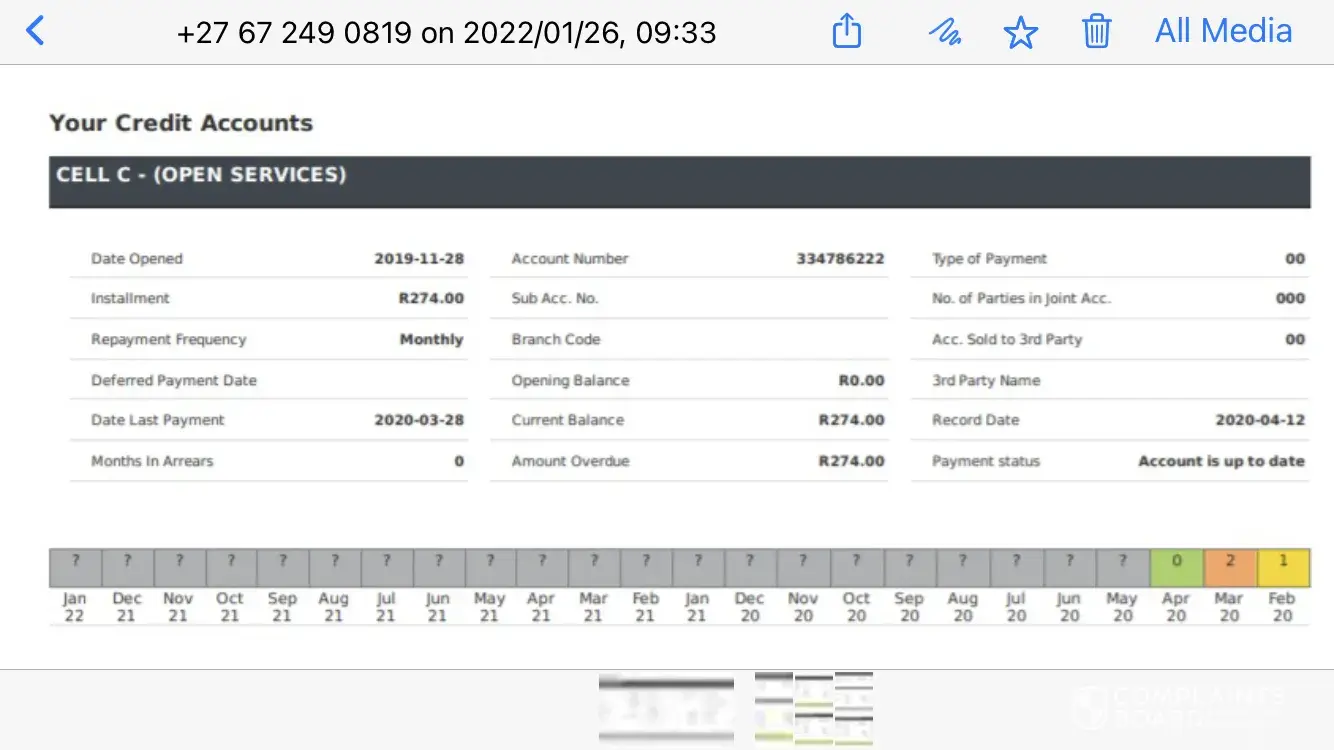This screenshot has height=750, width=1334.
Task: Tap the account number 334786222
Action: pyautogui.click(x=840, y=259)
